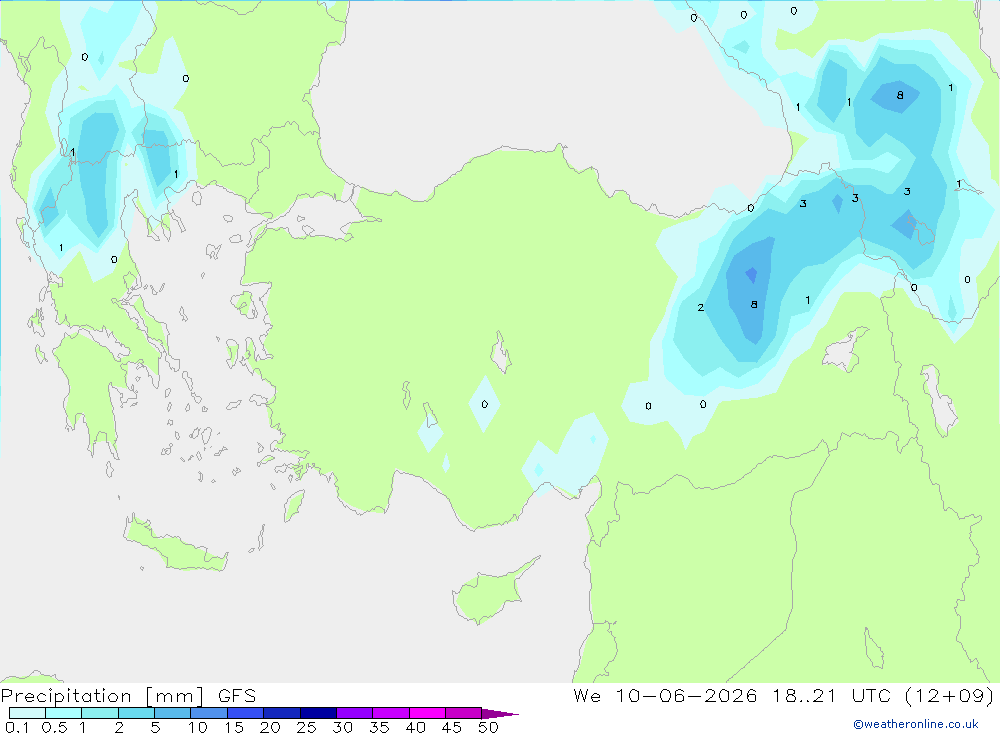Click the 'GFS' model label
The width and height of the screenshot is (1000, 733).
(237, 696)
